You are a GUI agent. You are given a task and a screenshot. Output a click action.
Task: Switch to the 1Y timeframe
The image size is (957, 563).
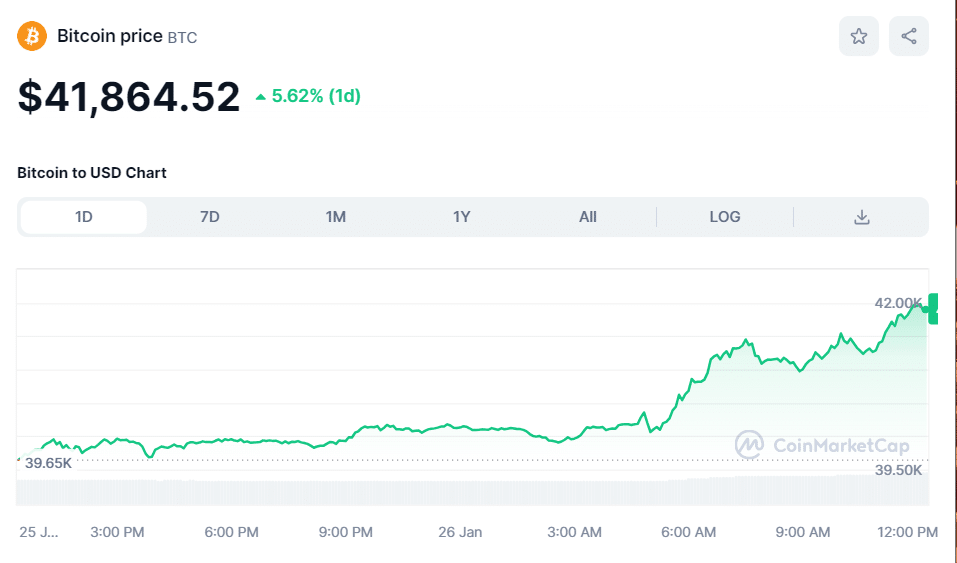(x=461, y=217)
